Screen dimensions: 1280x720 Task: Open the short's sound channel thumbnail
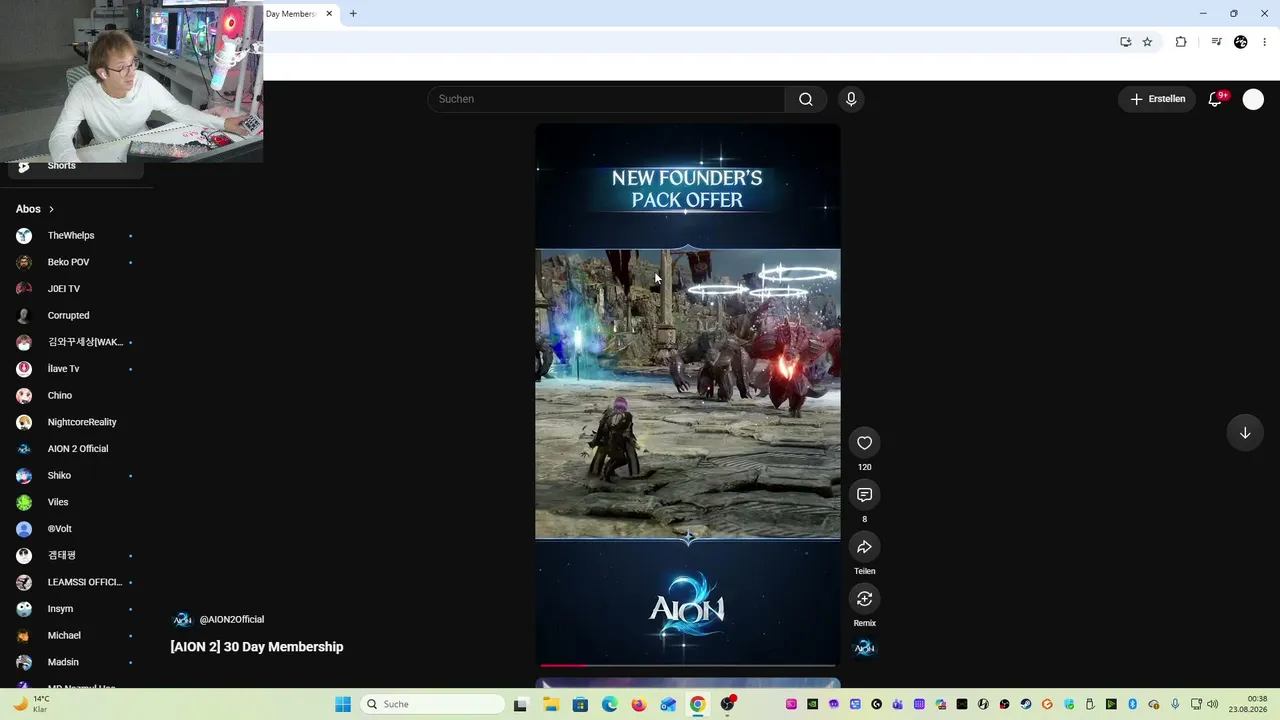coord(864,648)
